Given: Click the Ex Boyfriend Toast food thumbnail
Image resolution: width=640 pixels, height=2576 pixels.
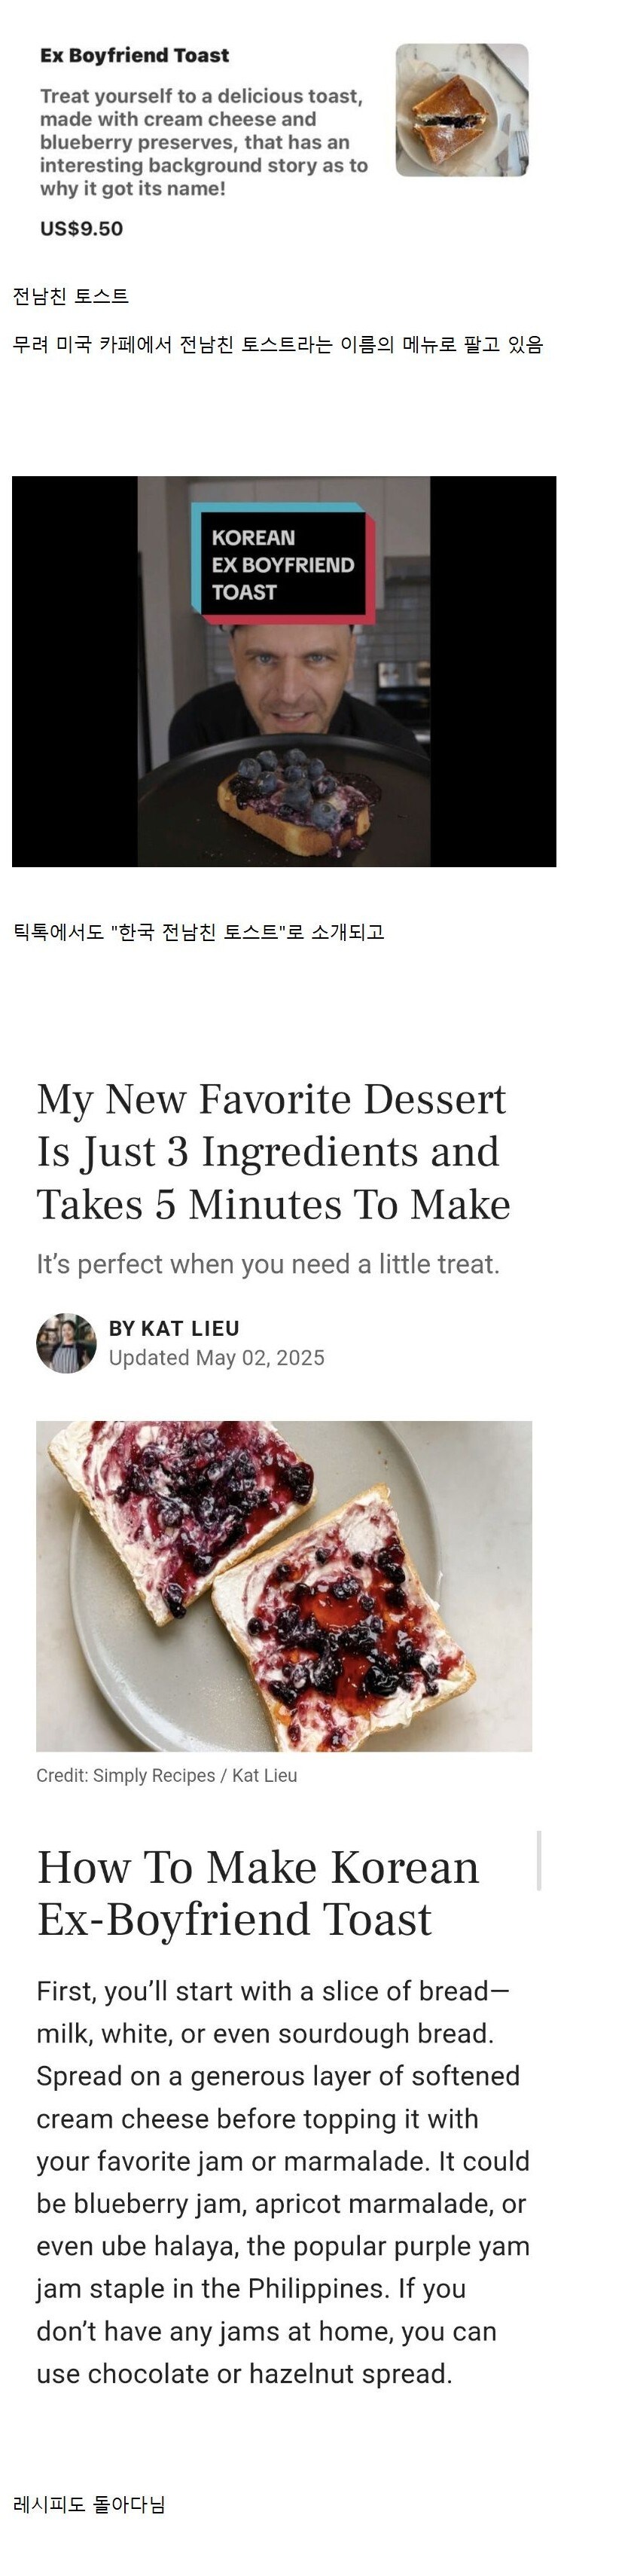Looking at the screenshot, I should (461, 110).
